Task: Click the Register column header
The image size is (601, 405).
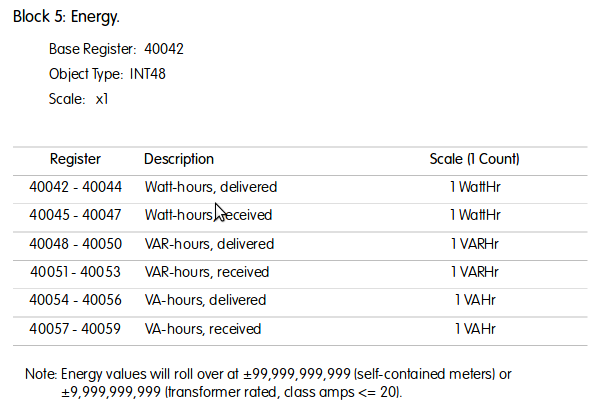Action: tap(75, 159)
